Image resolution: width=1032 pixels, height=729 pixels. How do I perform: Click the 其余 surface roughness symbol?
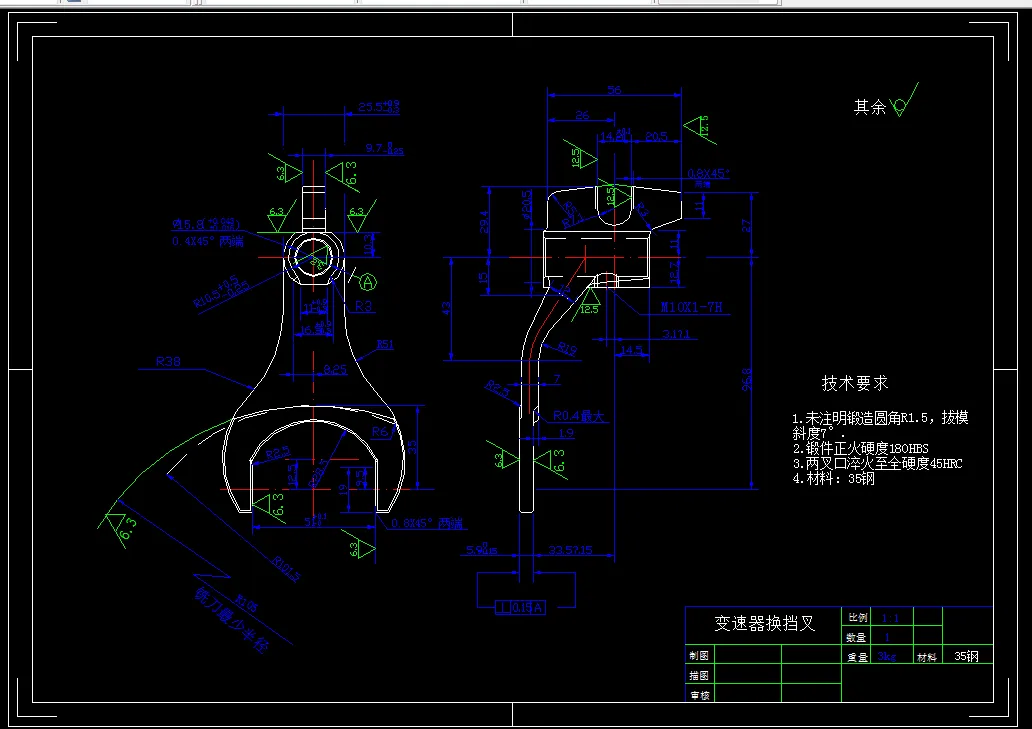pos(896,103)
